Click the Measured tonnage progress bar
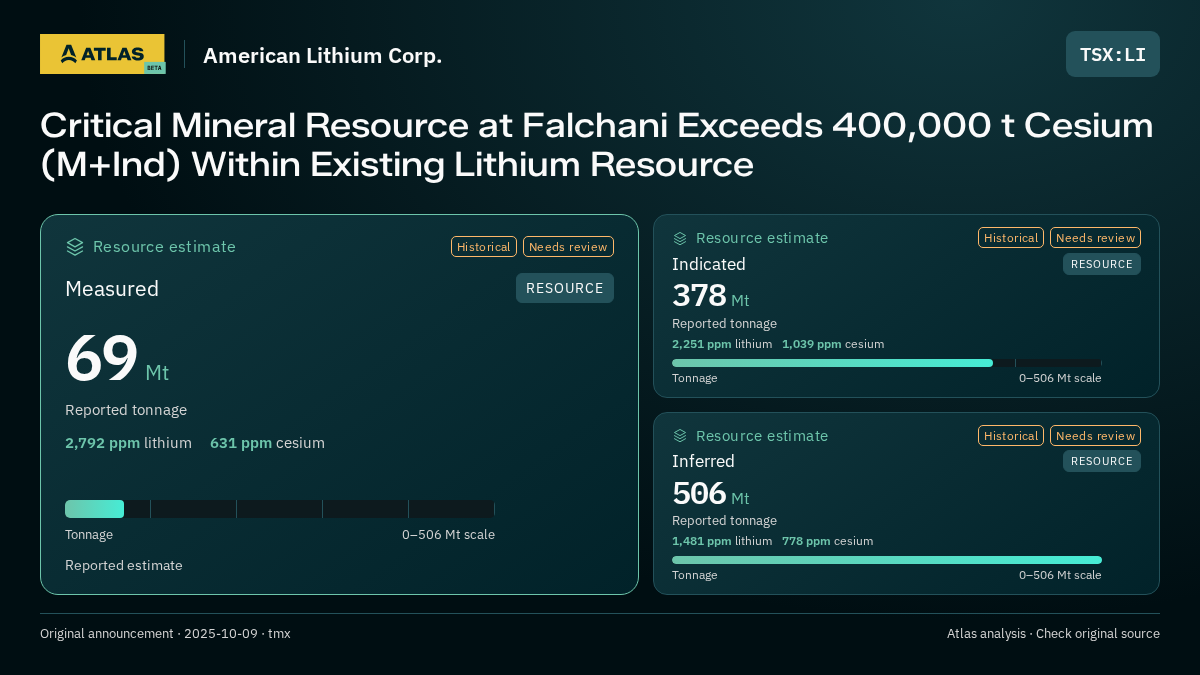 click(280, 509)
